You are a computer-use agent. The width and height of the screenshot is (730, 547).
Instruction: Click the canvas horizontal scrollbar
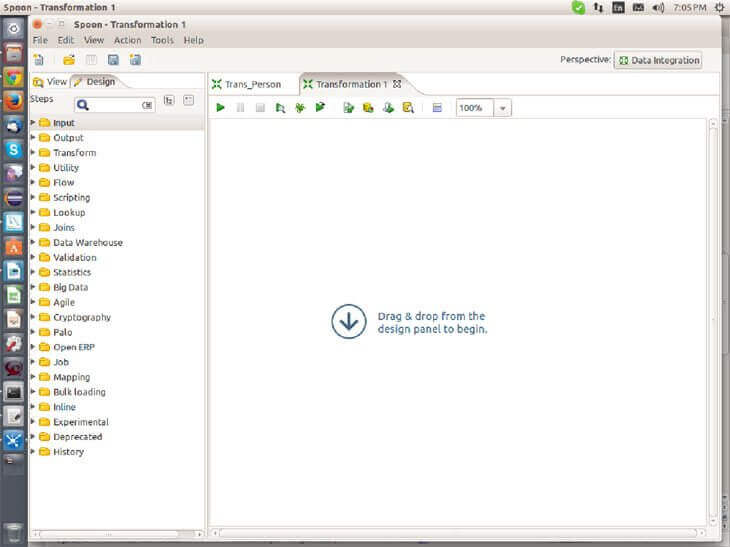(x=459, y=532)
